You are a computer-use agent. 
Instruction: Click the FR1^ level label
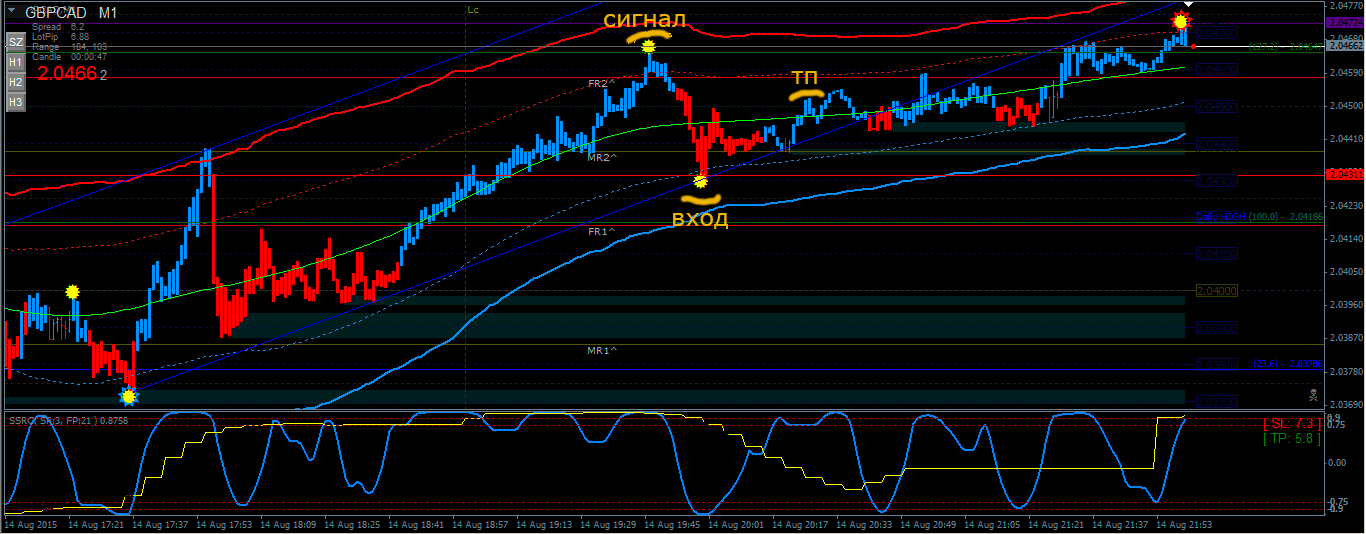[600, 231]
